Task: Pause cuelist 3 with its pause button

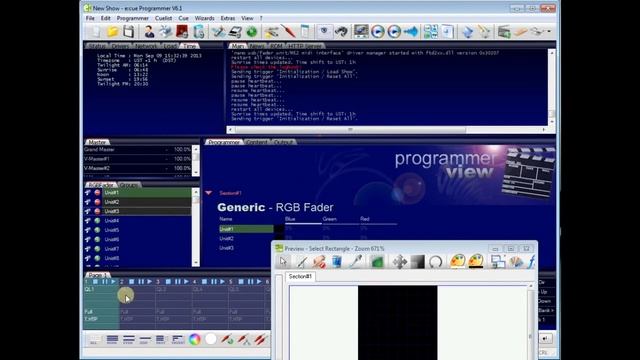Action: tap(177, 282)
